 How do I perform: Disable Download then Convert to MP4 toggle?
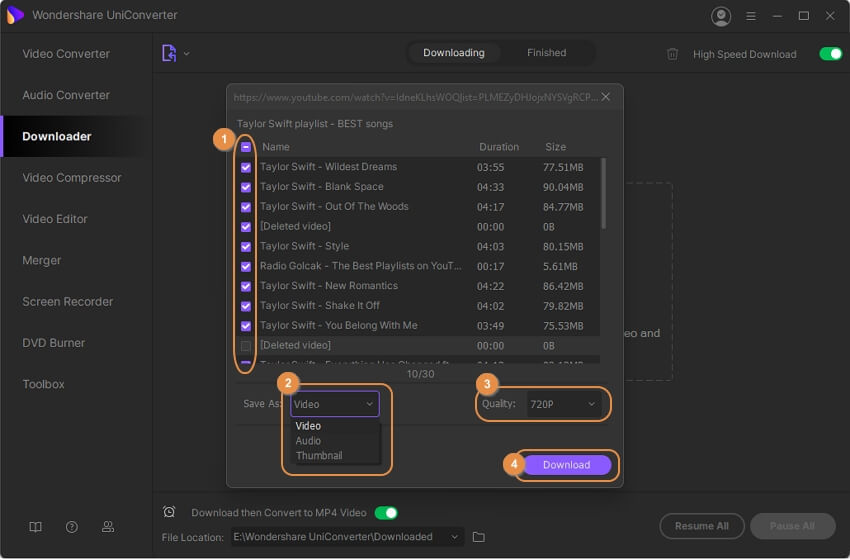tap(386, 513)
